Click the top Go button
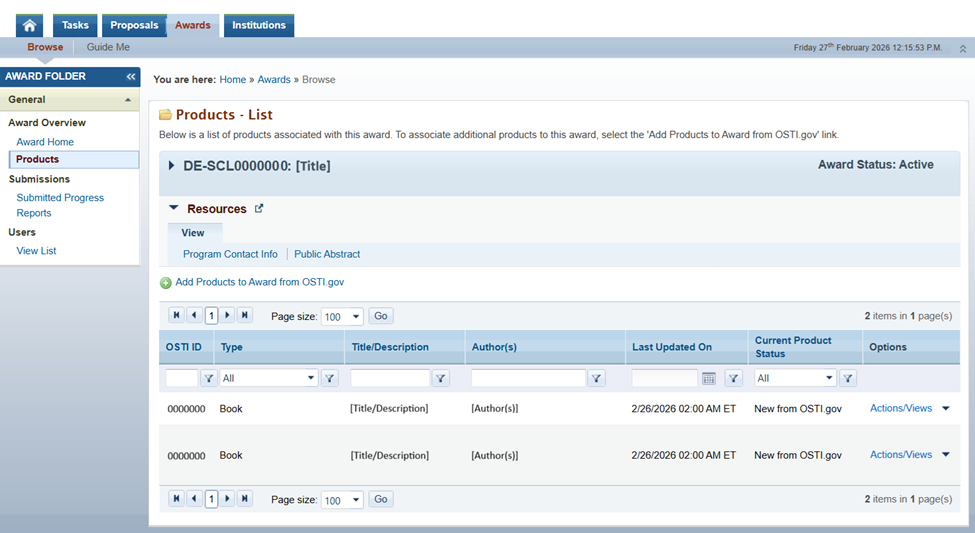 (x=381, y=316)
